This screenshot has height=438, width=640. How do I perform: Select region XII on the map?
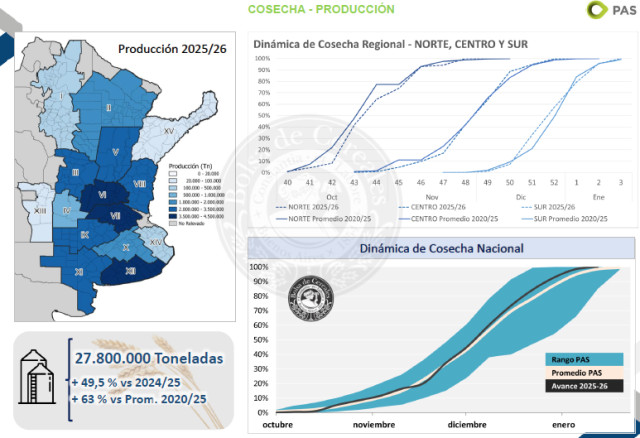[x=131, y=270]
